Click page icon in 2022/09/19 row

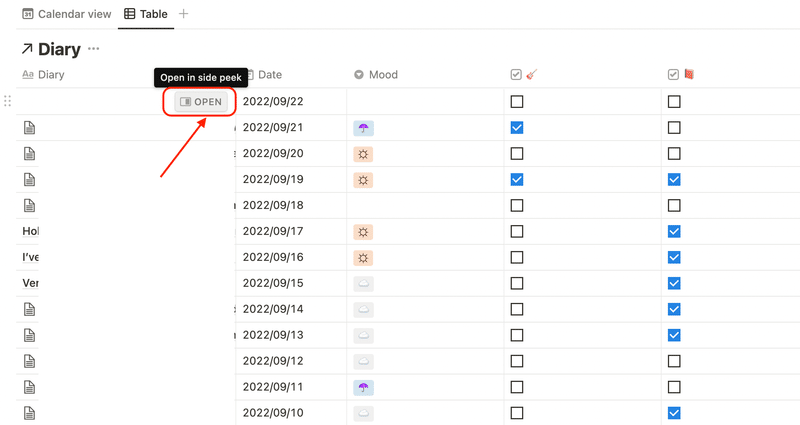[x=30, y=180]
